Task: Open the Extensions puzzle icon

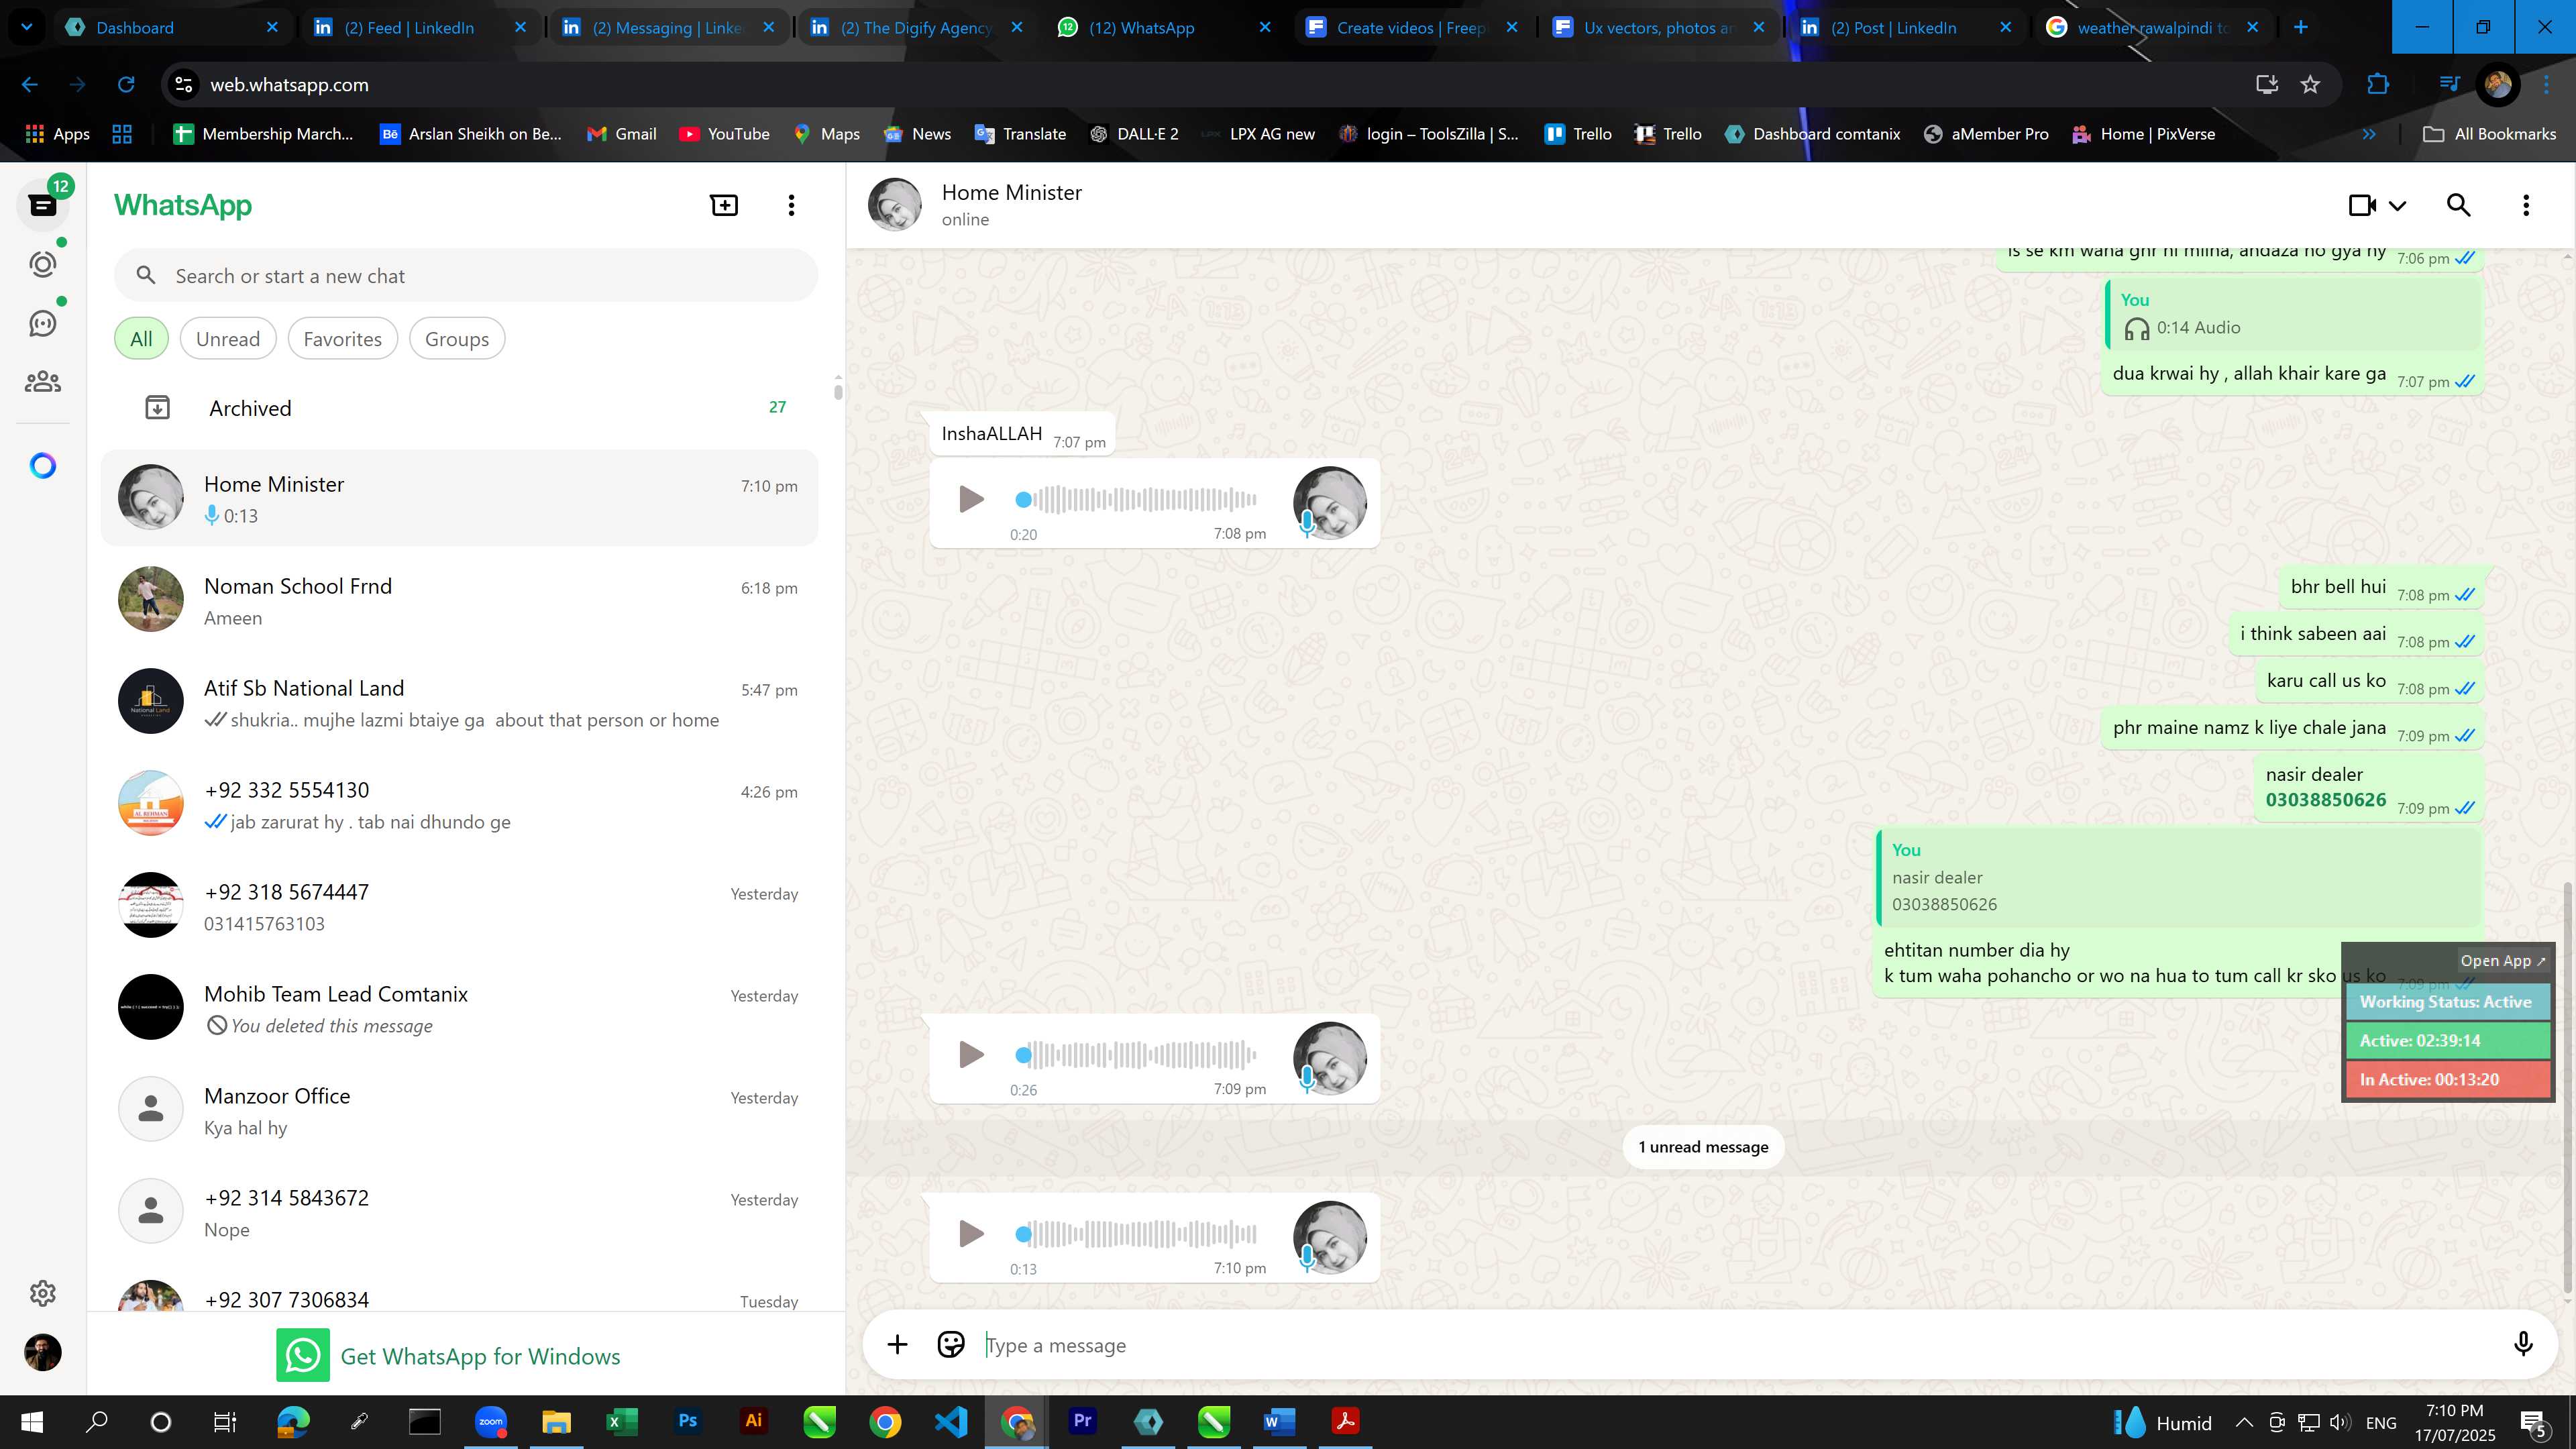Action: (x=2378, y=85)
